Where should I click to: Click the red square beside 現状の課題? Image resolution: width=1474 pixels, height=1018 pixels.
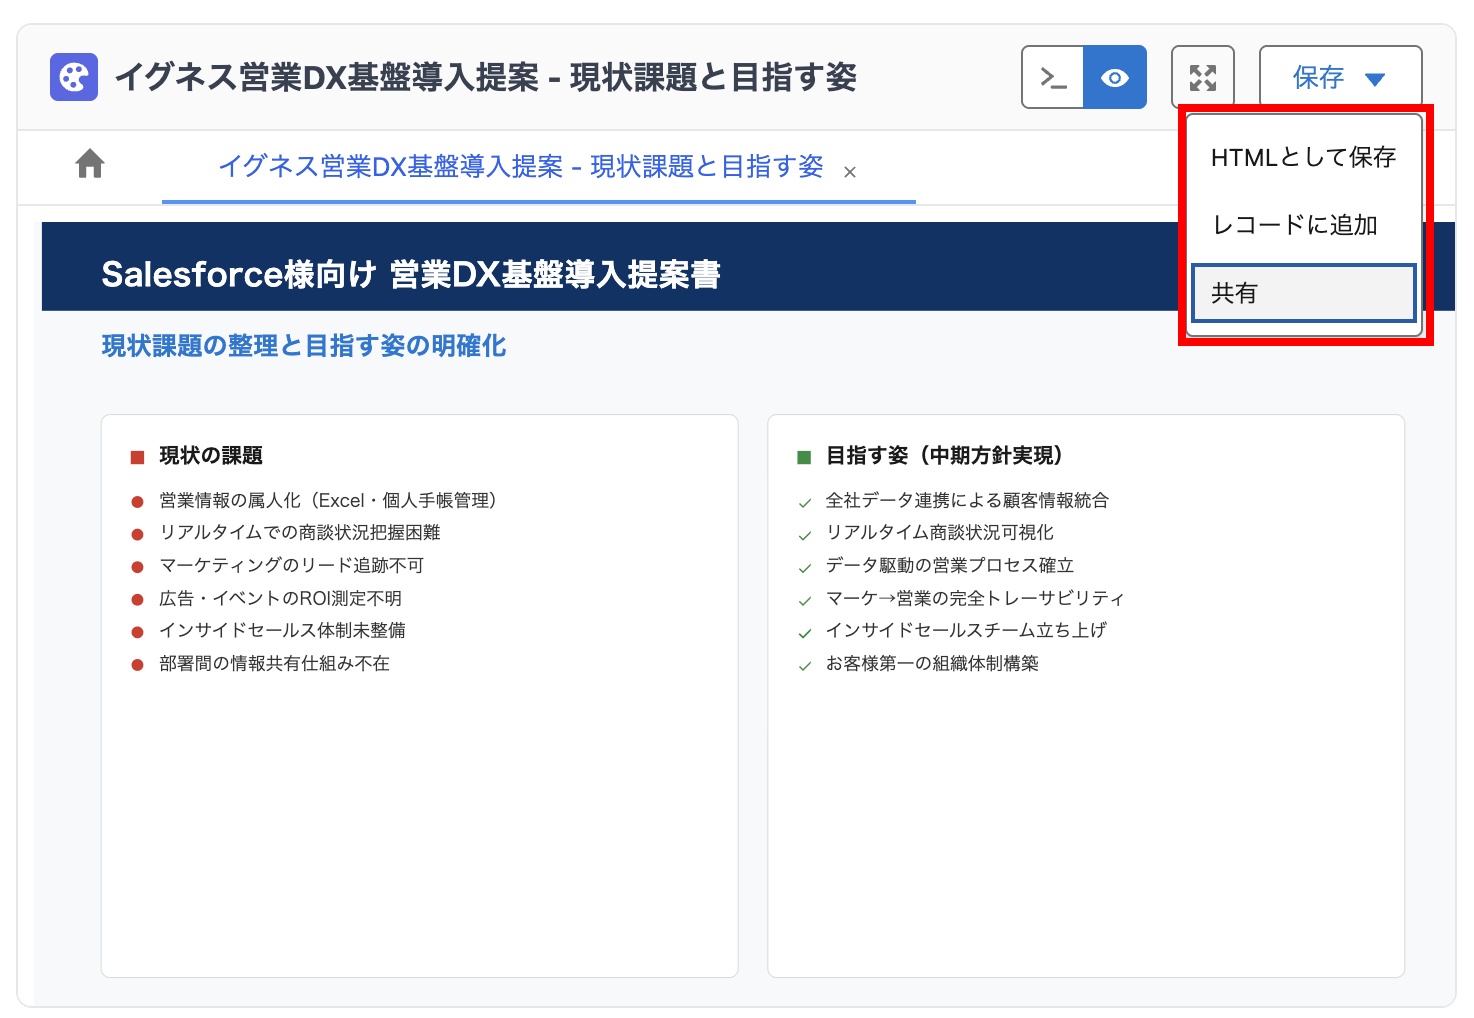click(x=138, y=457)
